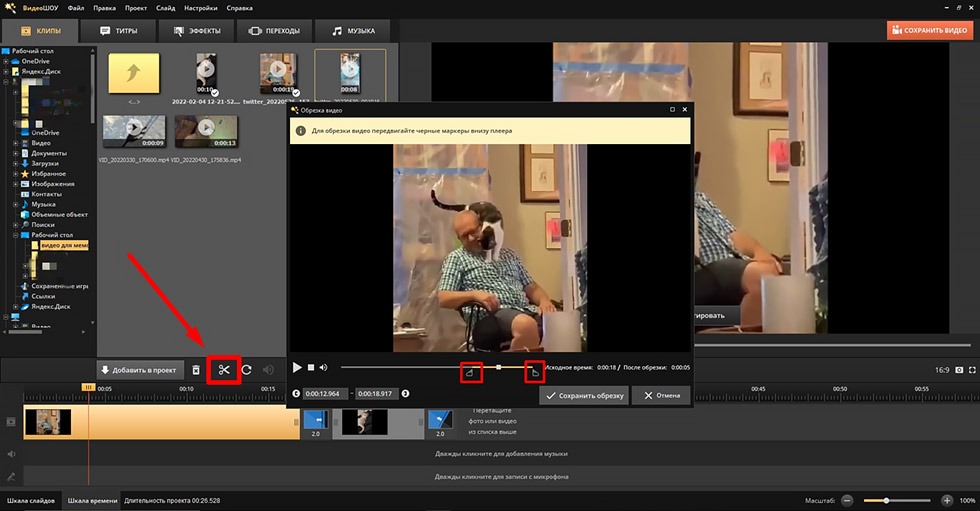Viewport: 980px width, 511px height.
Task: Expand the Загрузки folder node
Action: point(16,163)
